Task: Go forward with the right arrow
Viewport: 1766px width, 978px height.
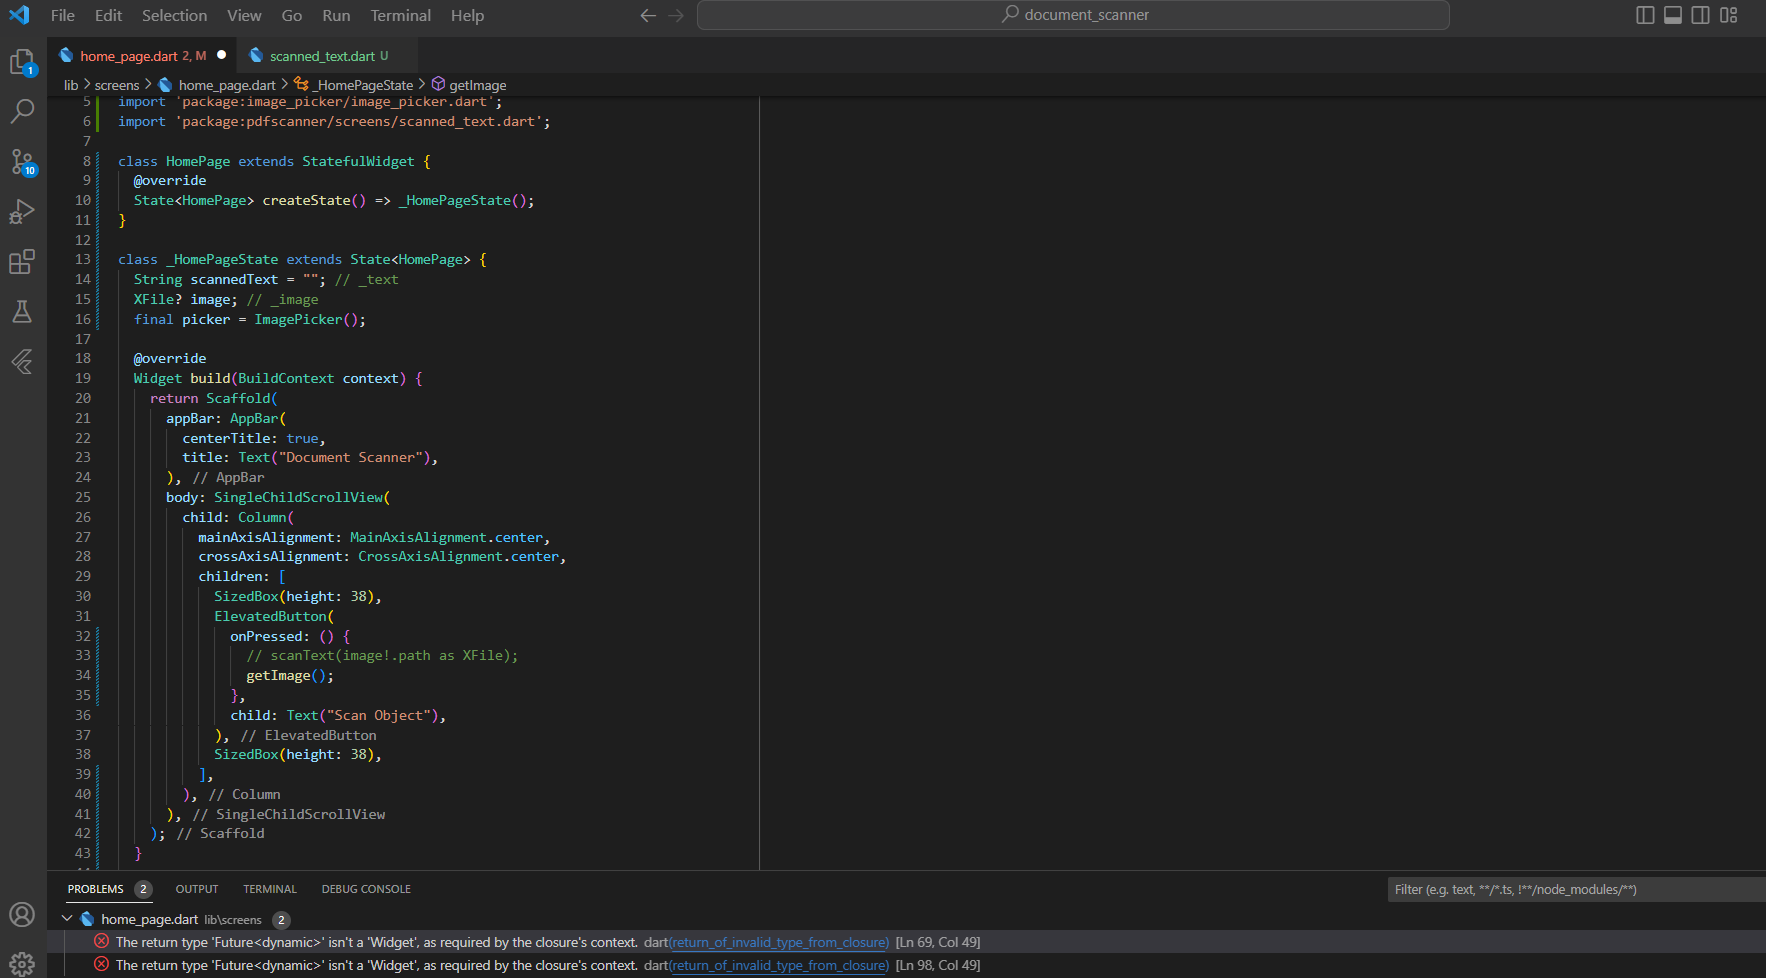Action: 676,15
